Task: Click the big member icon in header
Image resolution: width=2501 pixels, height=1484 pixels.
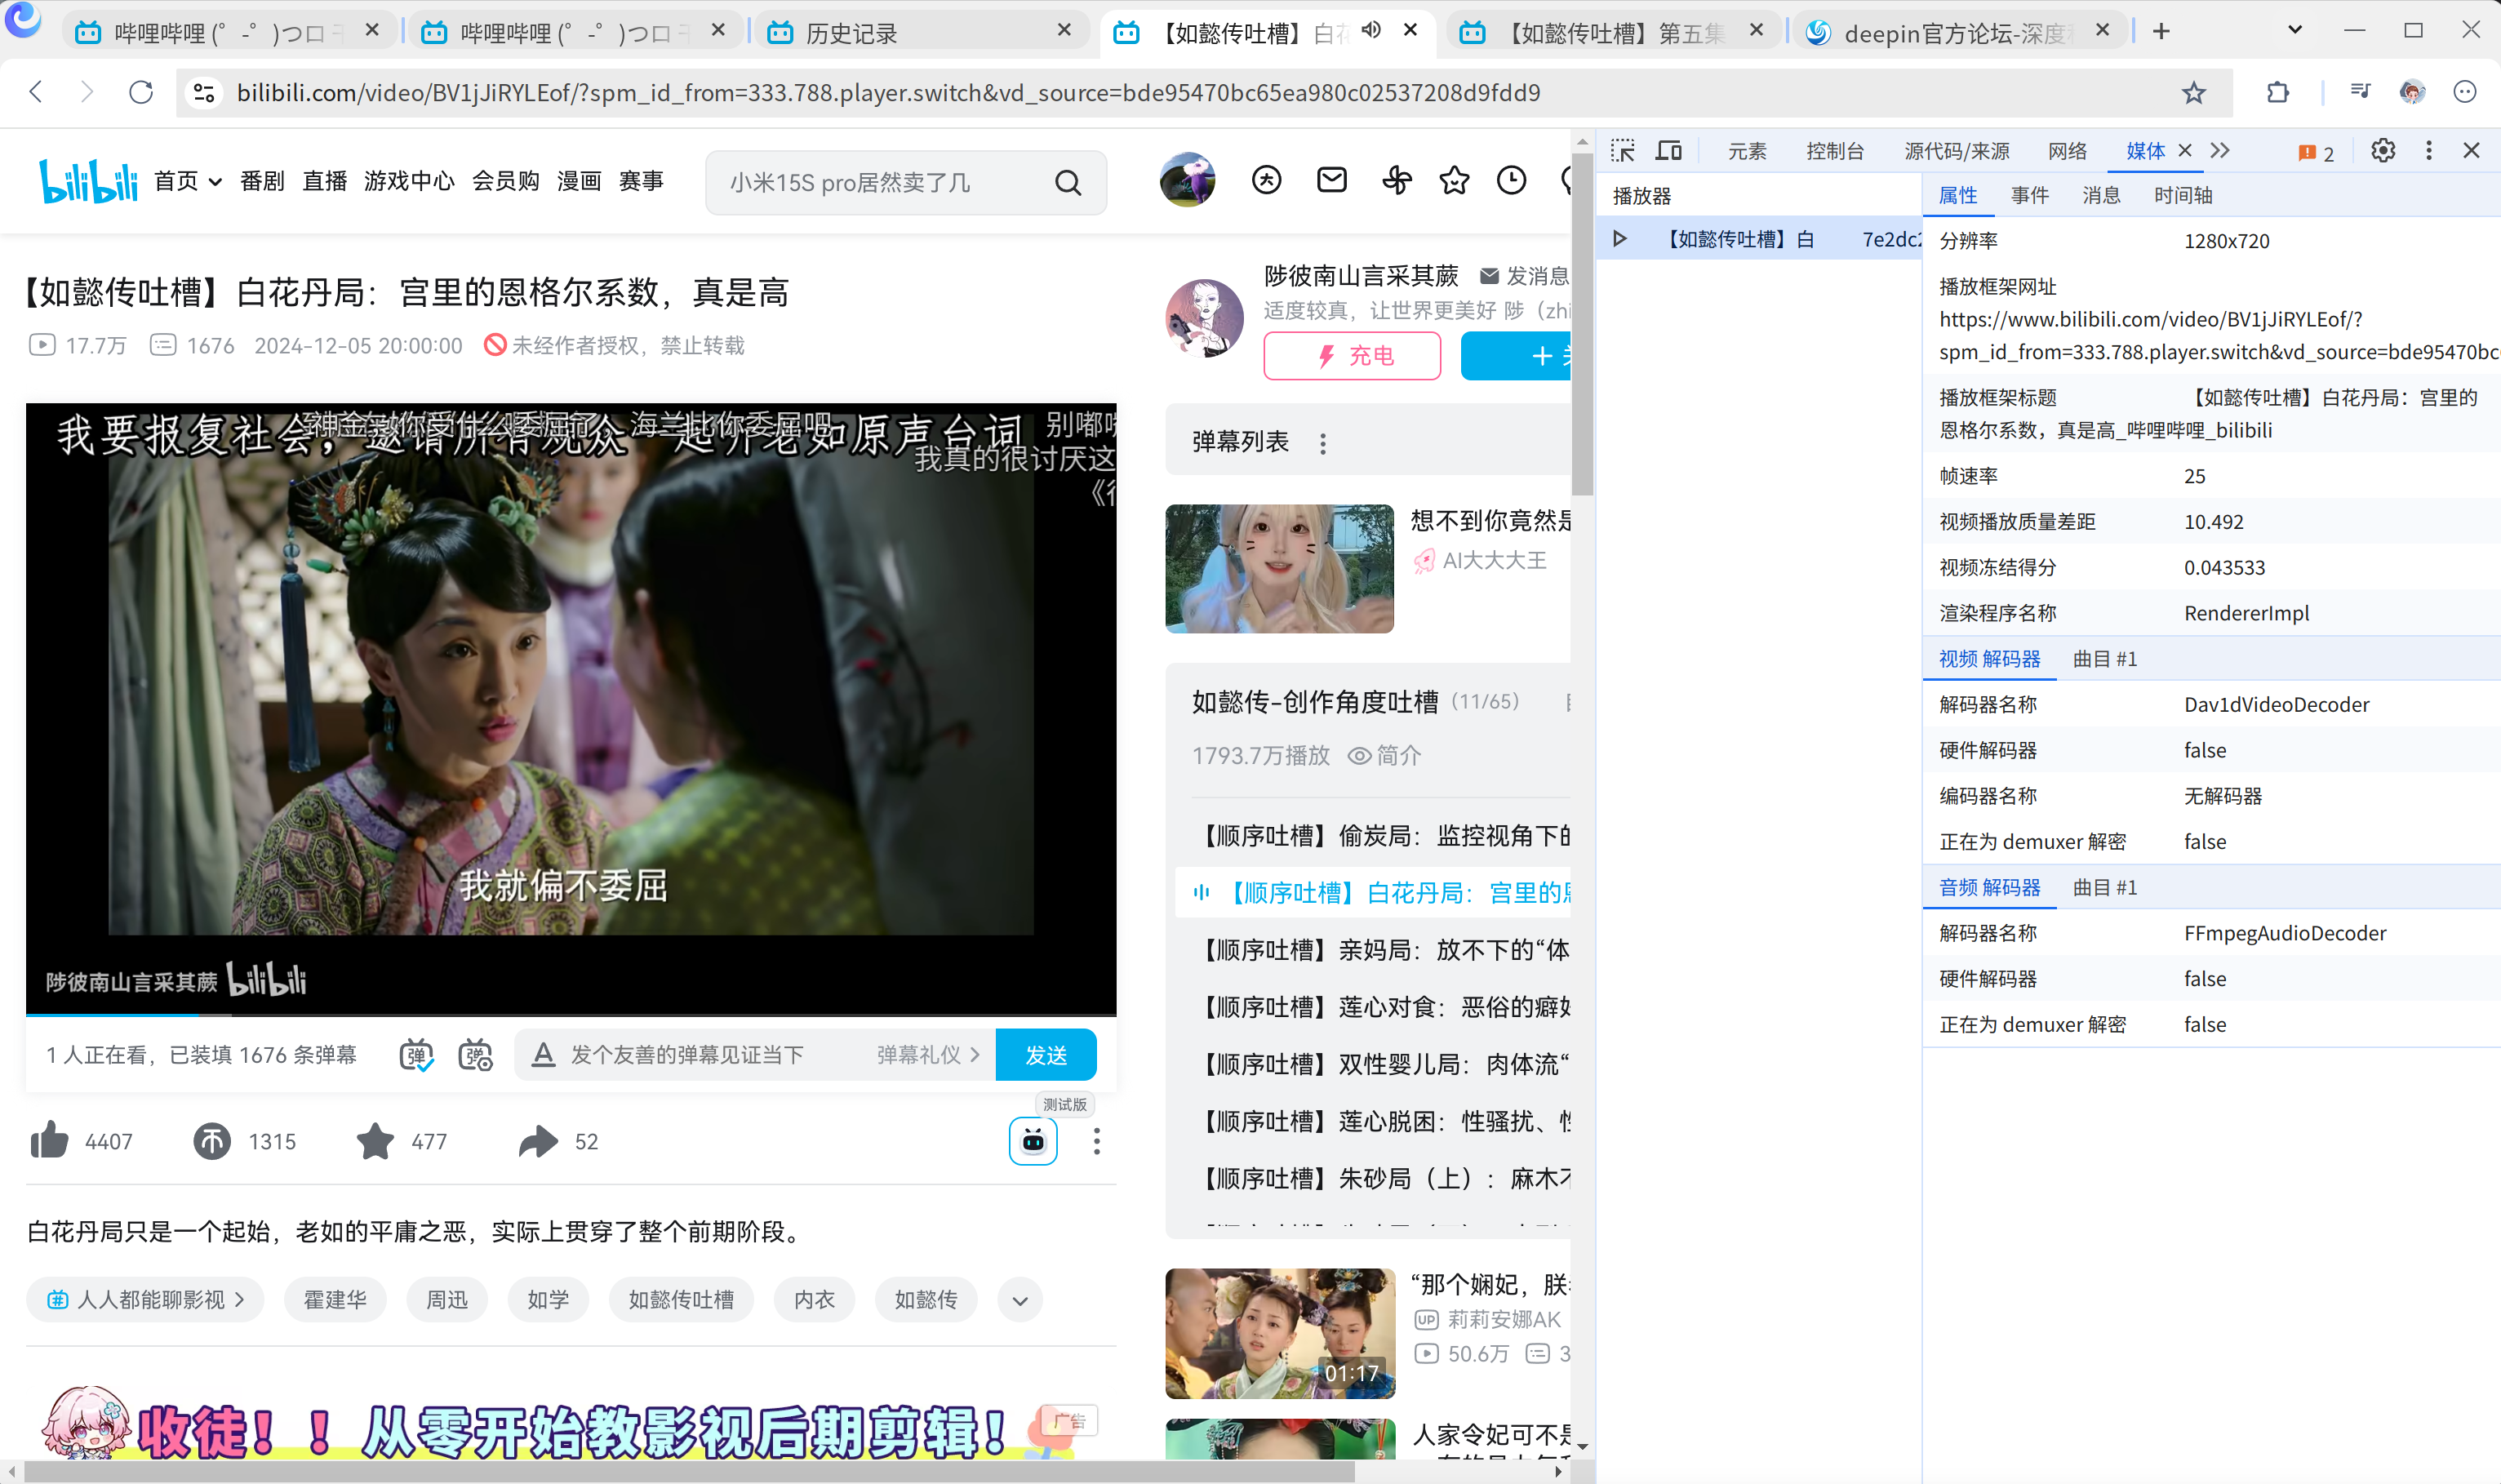Action: click(1266, 180)
